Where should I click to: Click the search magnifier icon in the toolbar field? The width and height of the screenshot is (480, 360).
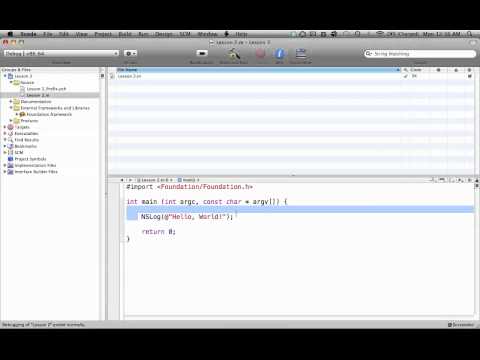click(368, 53)
